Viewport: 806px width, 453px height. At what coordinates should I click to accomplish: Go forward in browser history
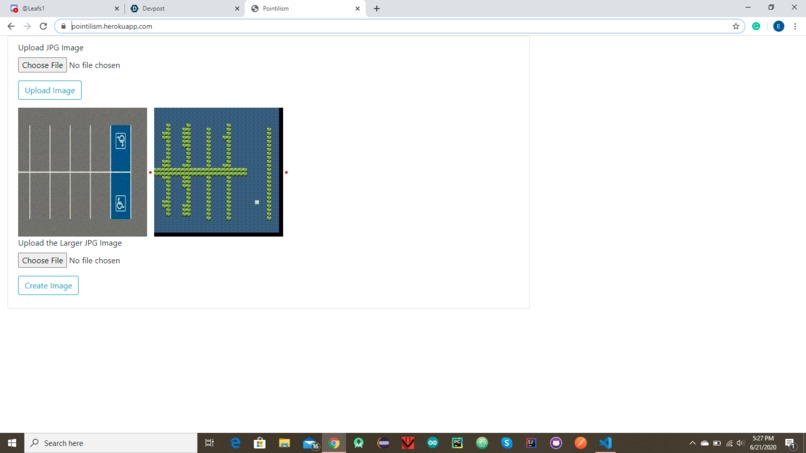click(x=27, y=26)
